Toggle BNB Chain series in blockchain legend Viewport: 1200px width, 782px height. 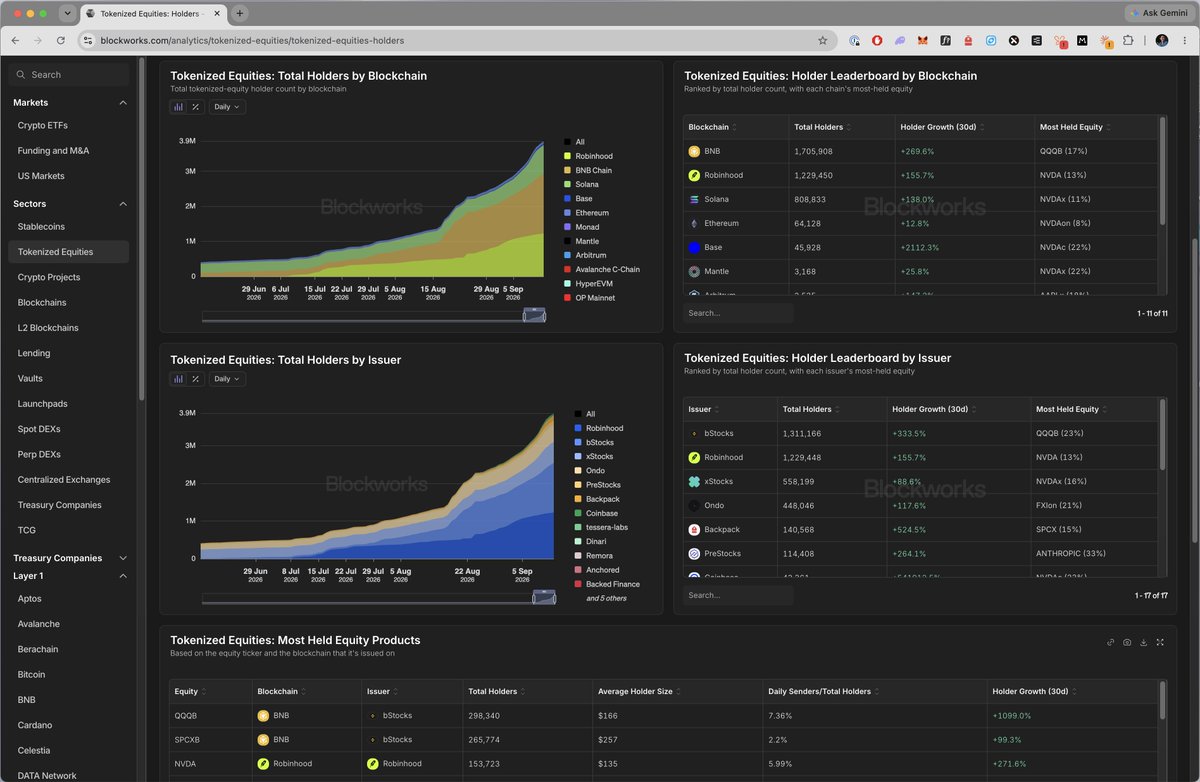[x=588, y=170]
